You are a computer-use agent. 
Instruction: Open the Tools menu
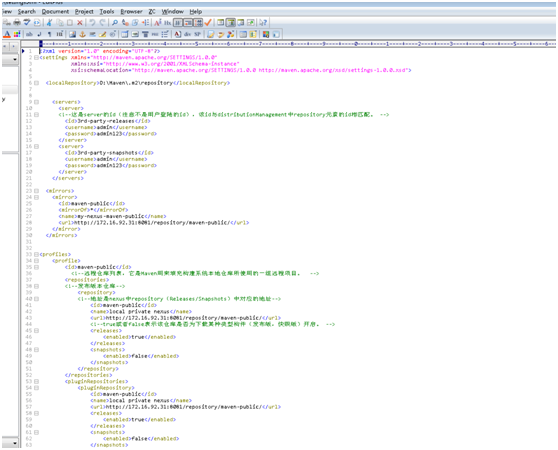(107, 11)
